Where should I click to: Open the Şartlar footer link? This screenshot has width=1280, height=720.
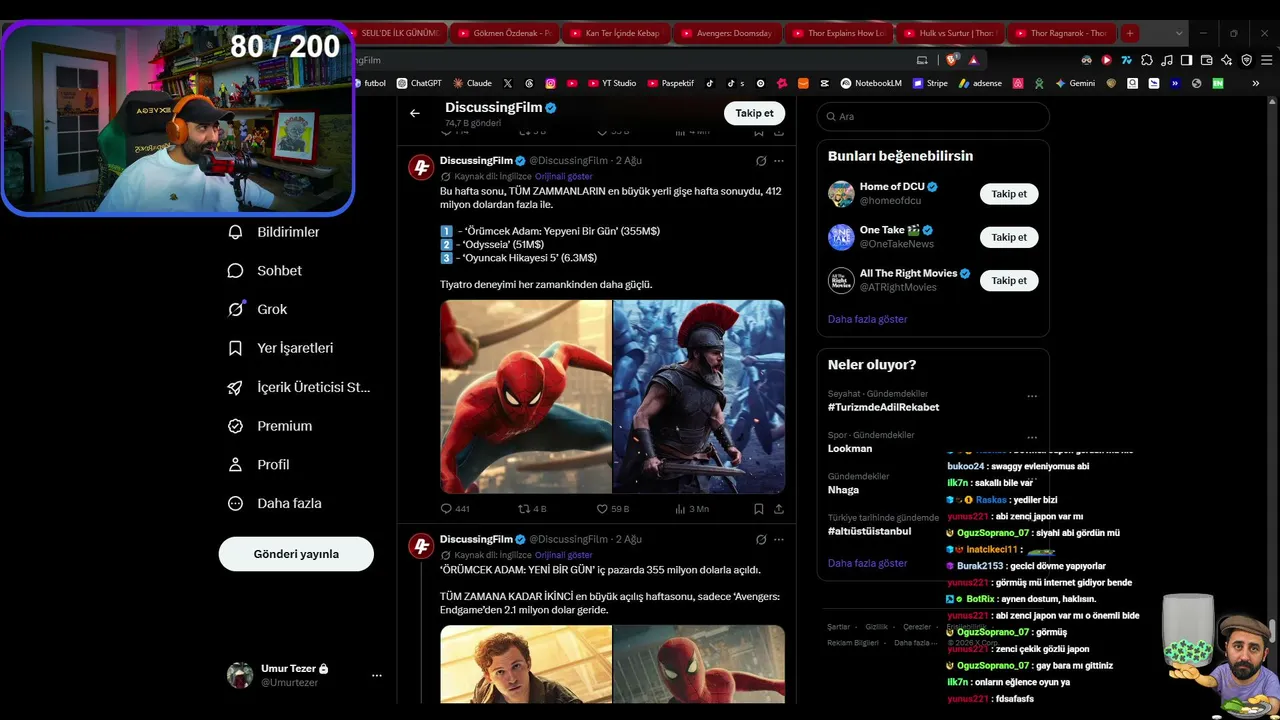click(839, 627)
